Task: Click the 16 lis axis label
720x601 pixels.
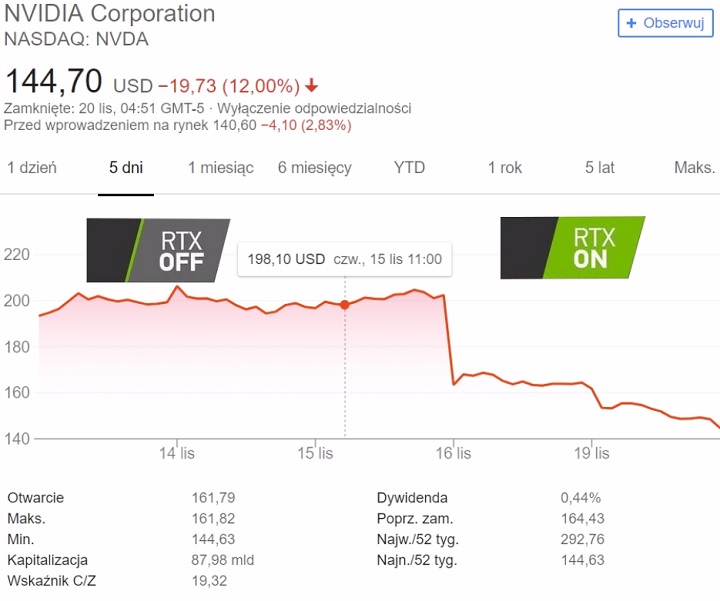Action: coord(454,453)
